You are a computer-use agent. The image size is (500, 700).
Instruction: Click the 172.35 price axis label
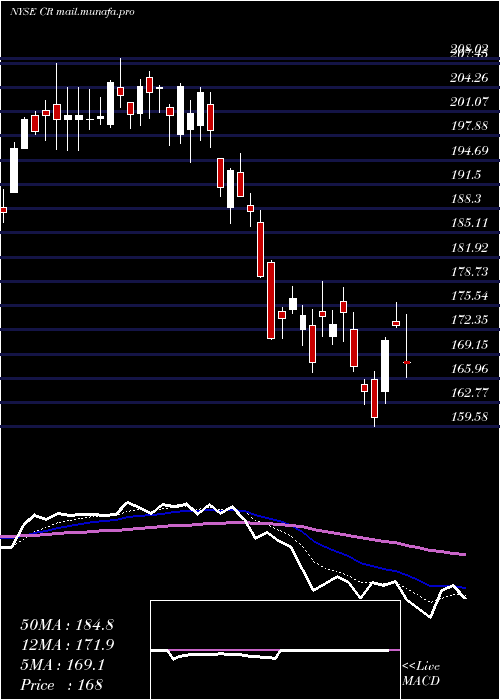point(469,320)
